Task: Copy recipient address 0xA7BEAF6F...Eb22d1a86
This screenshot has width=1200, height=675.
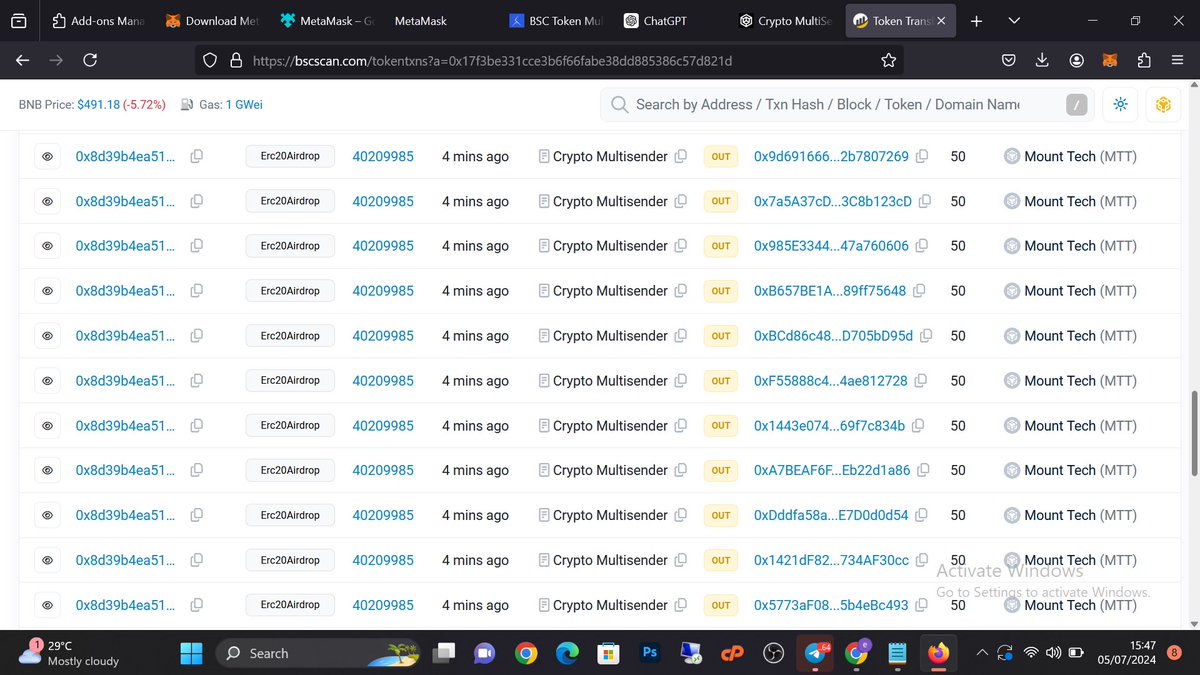Action: [921, 470]
